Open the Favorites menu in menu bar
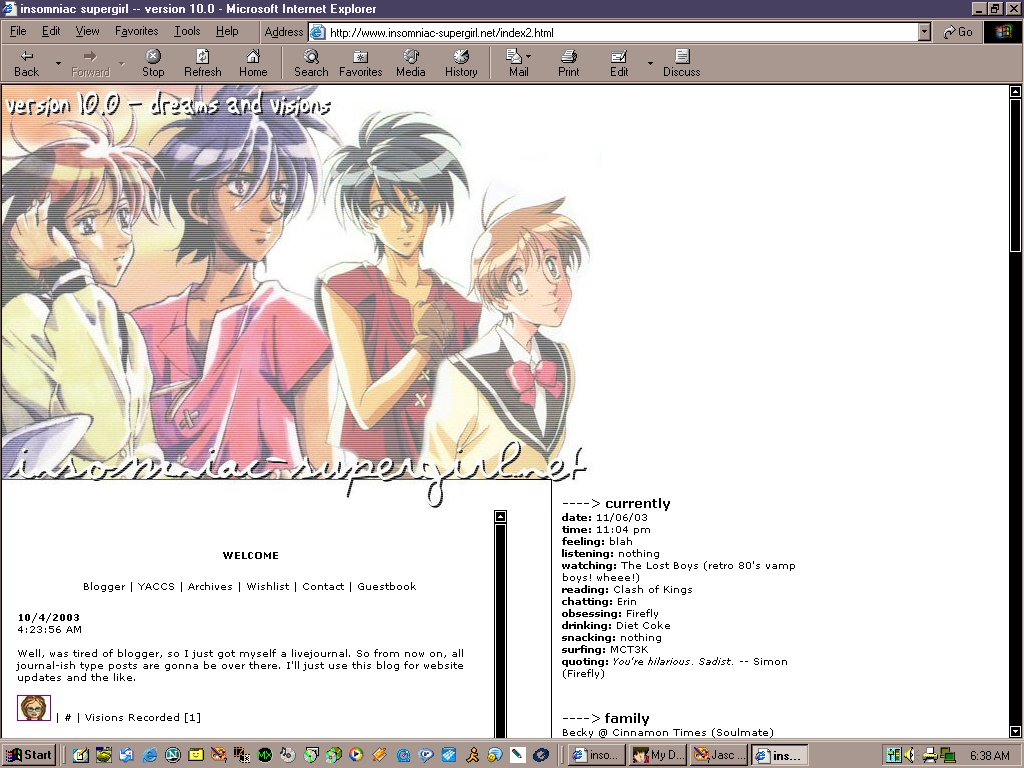Image resolution: width=1024 pixels, height=768 pixels. (x=136, y=31)
